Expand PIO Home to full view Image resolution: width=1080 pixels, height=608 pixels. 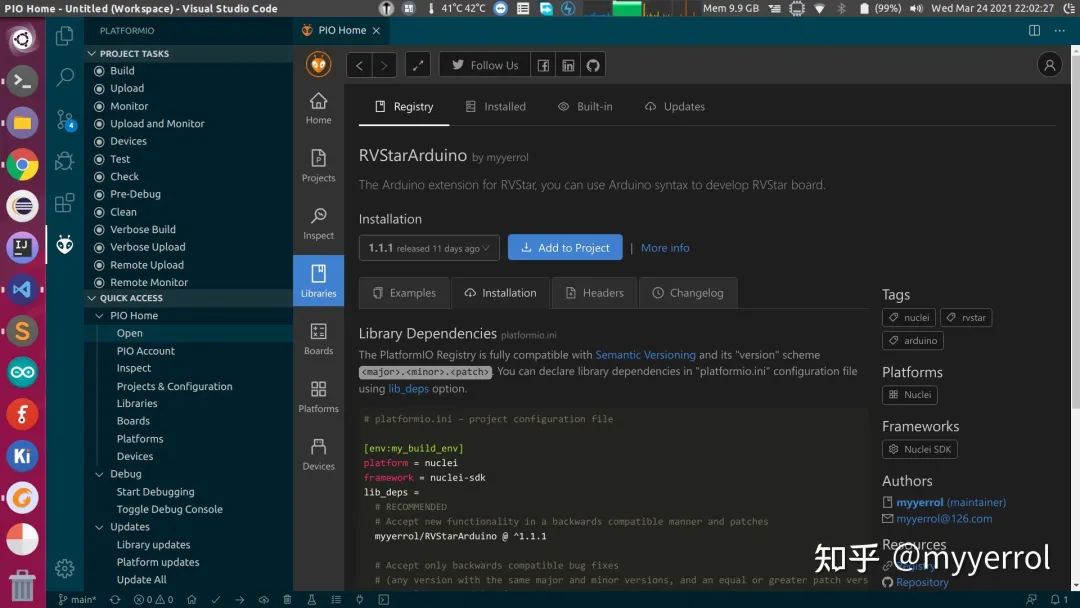417,65
